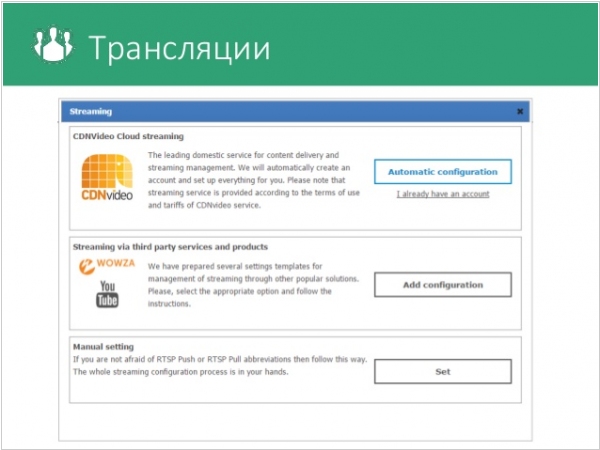Click the 'several settings templates' description paragraph
Image resolution: width=600 pixels, height=450 pixels.
click(x=253, y=285)
